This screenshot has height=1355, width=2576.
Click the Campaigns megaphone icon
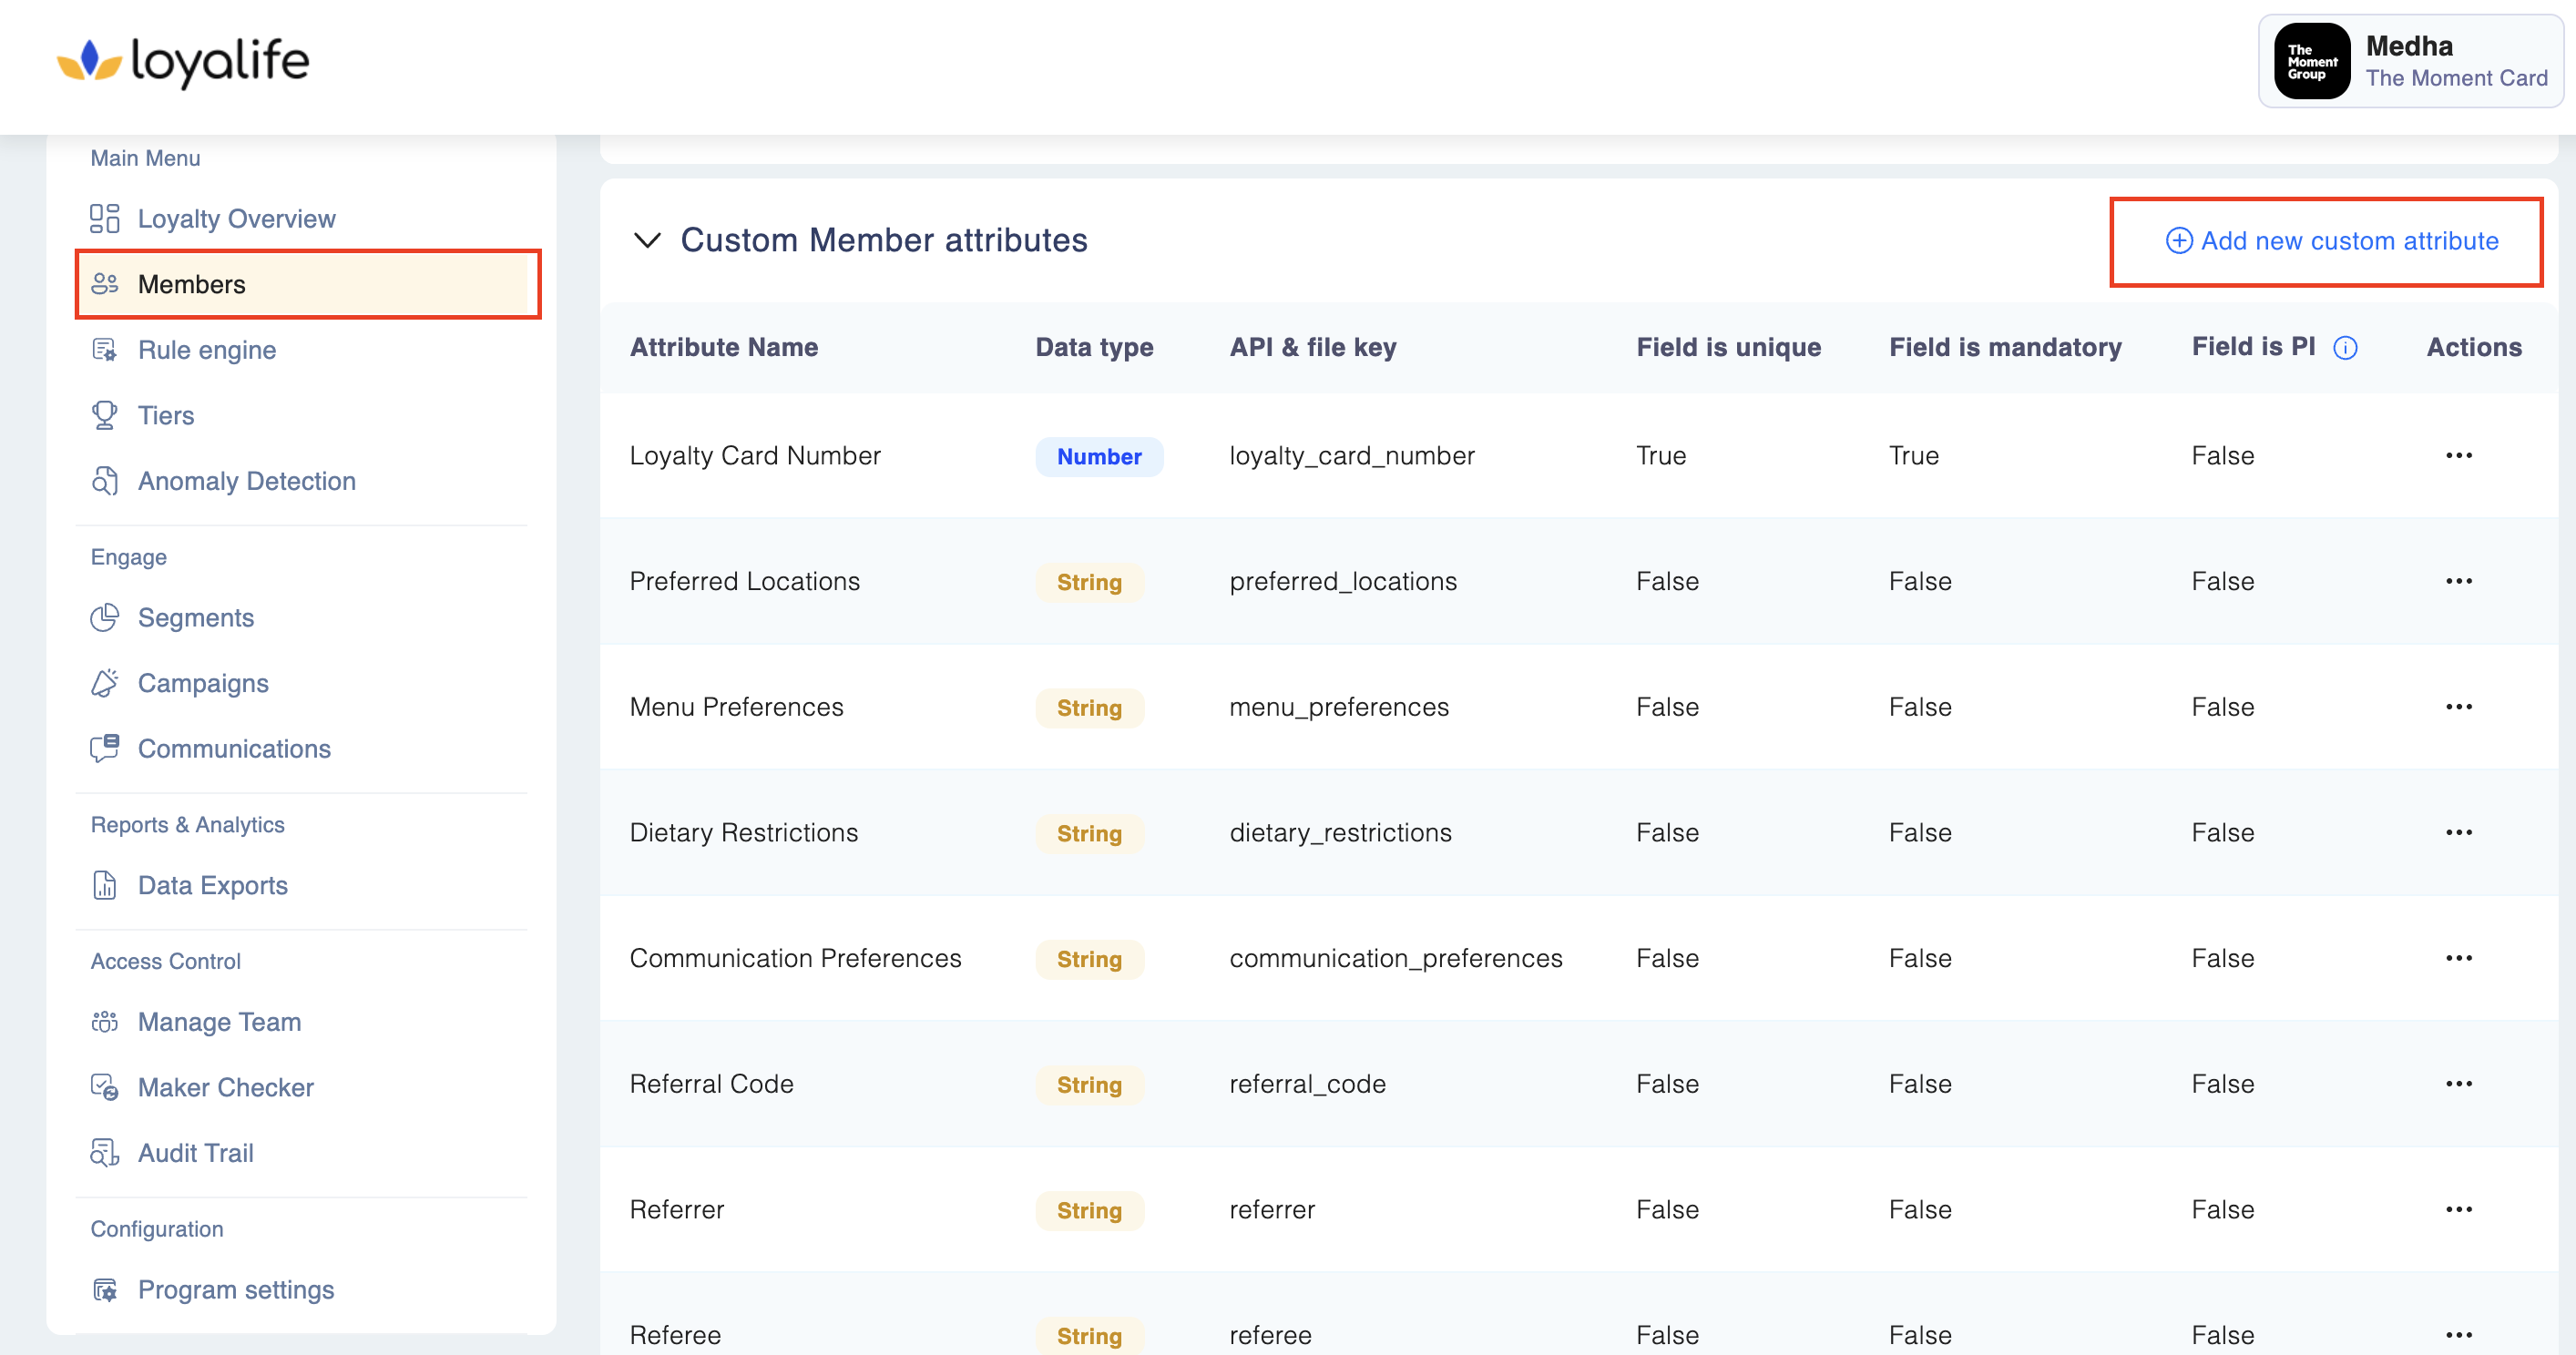104,683
